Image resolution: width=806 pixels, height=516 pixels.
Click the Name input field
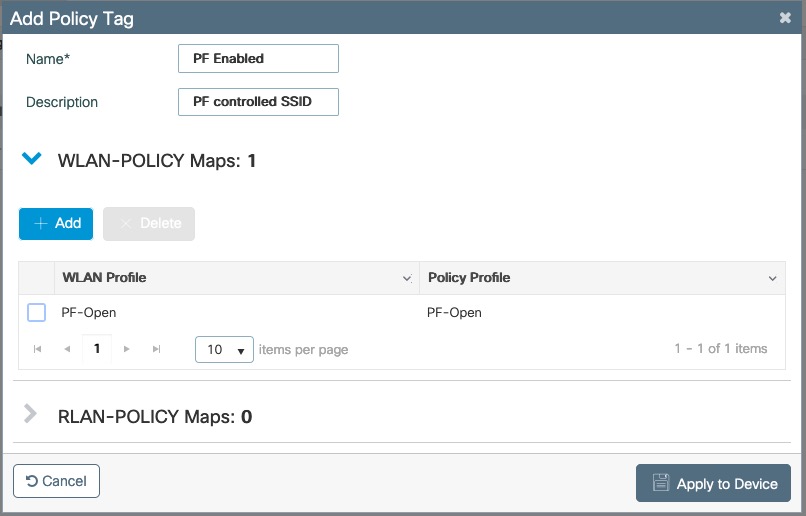coord(258,59)
